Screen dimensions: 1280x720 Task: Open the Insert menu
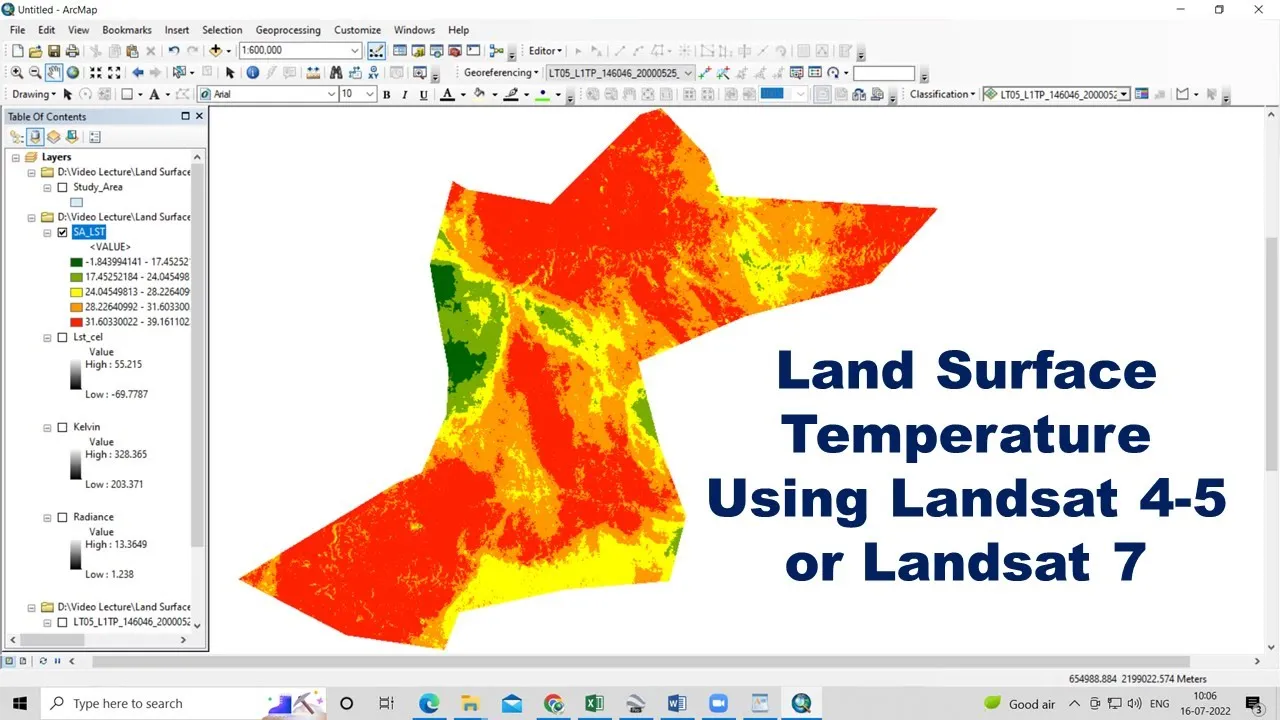tap(177, 30)
